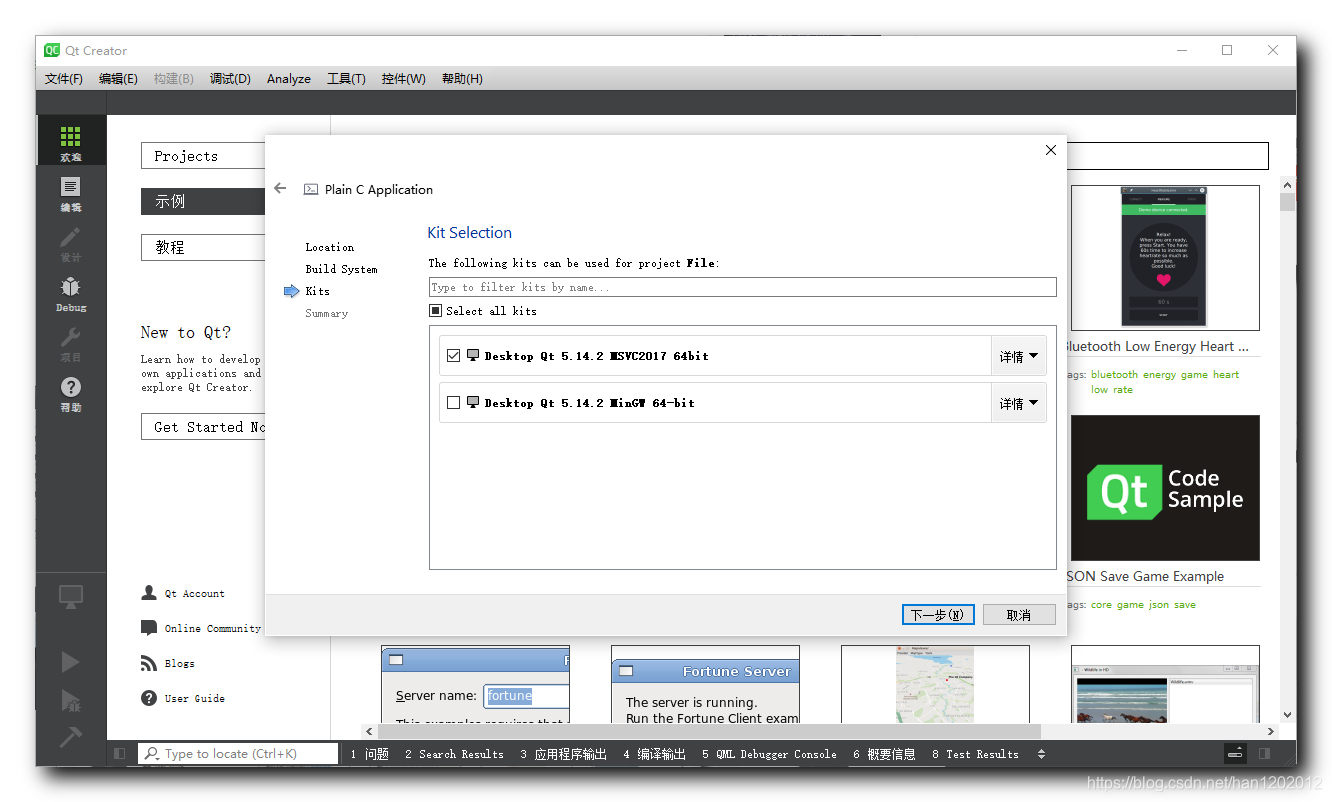
Task: Click the progress details toggle icon
Action: (x=1236, y=754)
